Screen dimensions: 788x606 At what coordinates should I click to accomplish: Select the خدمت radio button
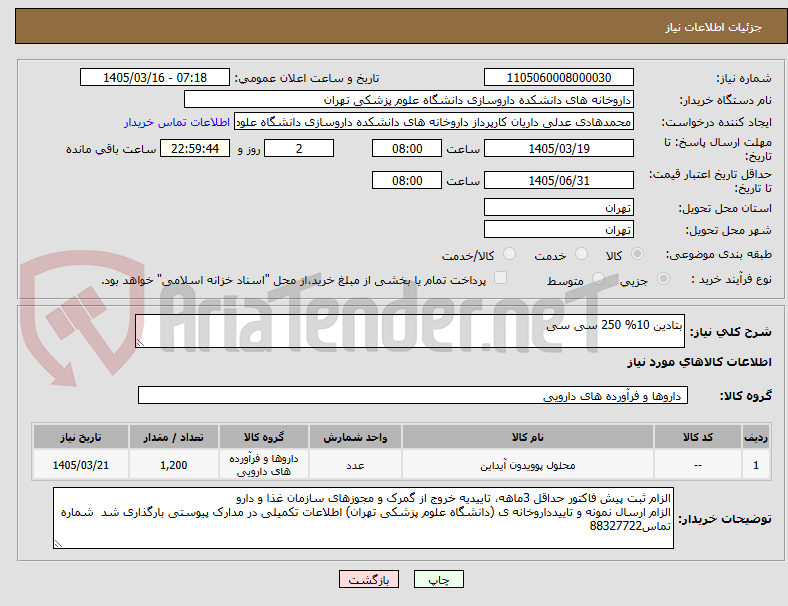(x=581, y=254)
